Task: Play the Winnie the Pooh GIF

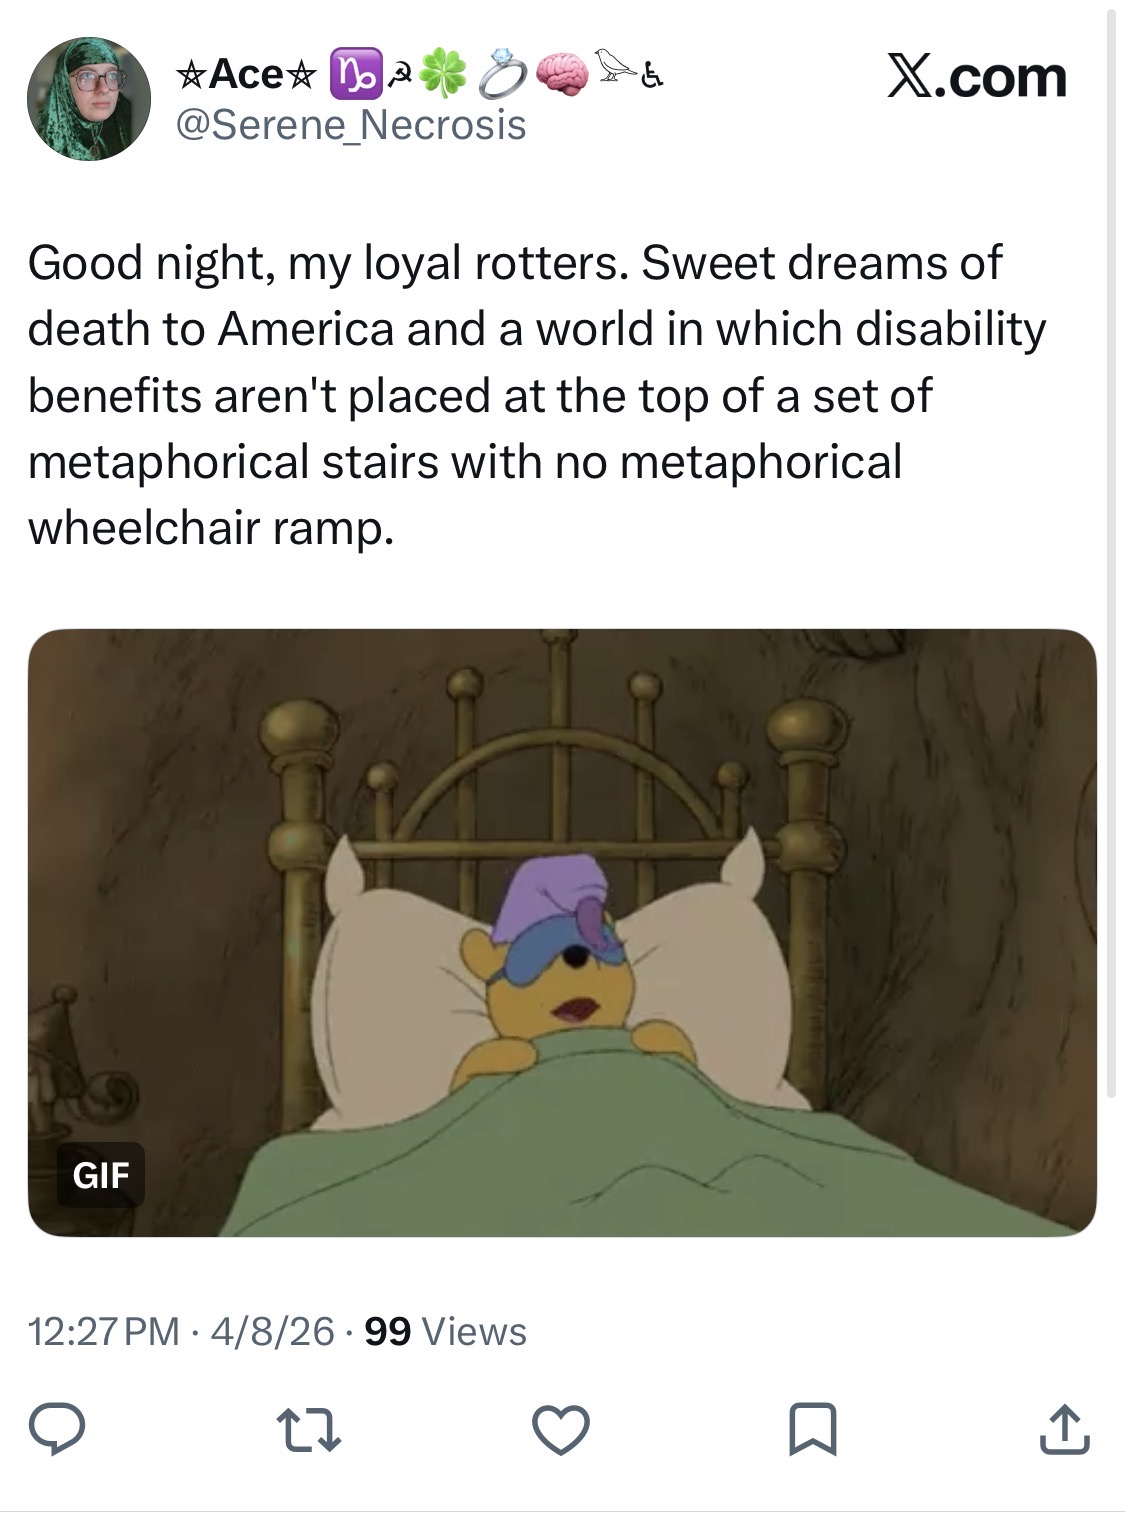Action: (562, 932)
